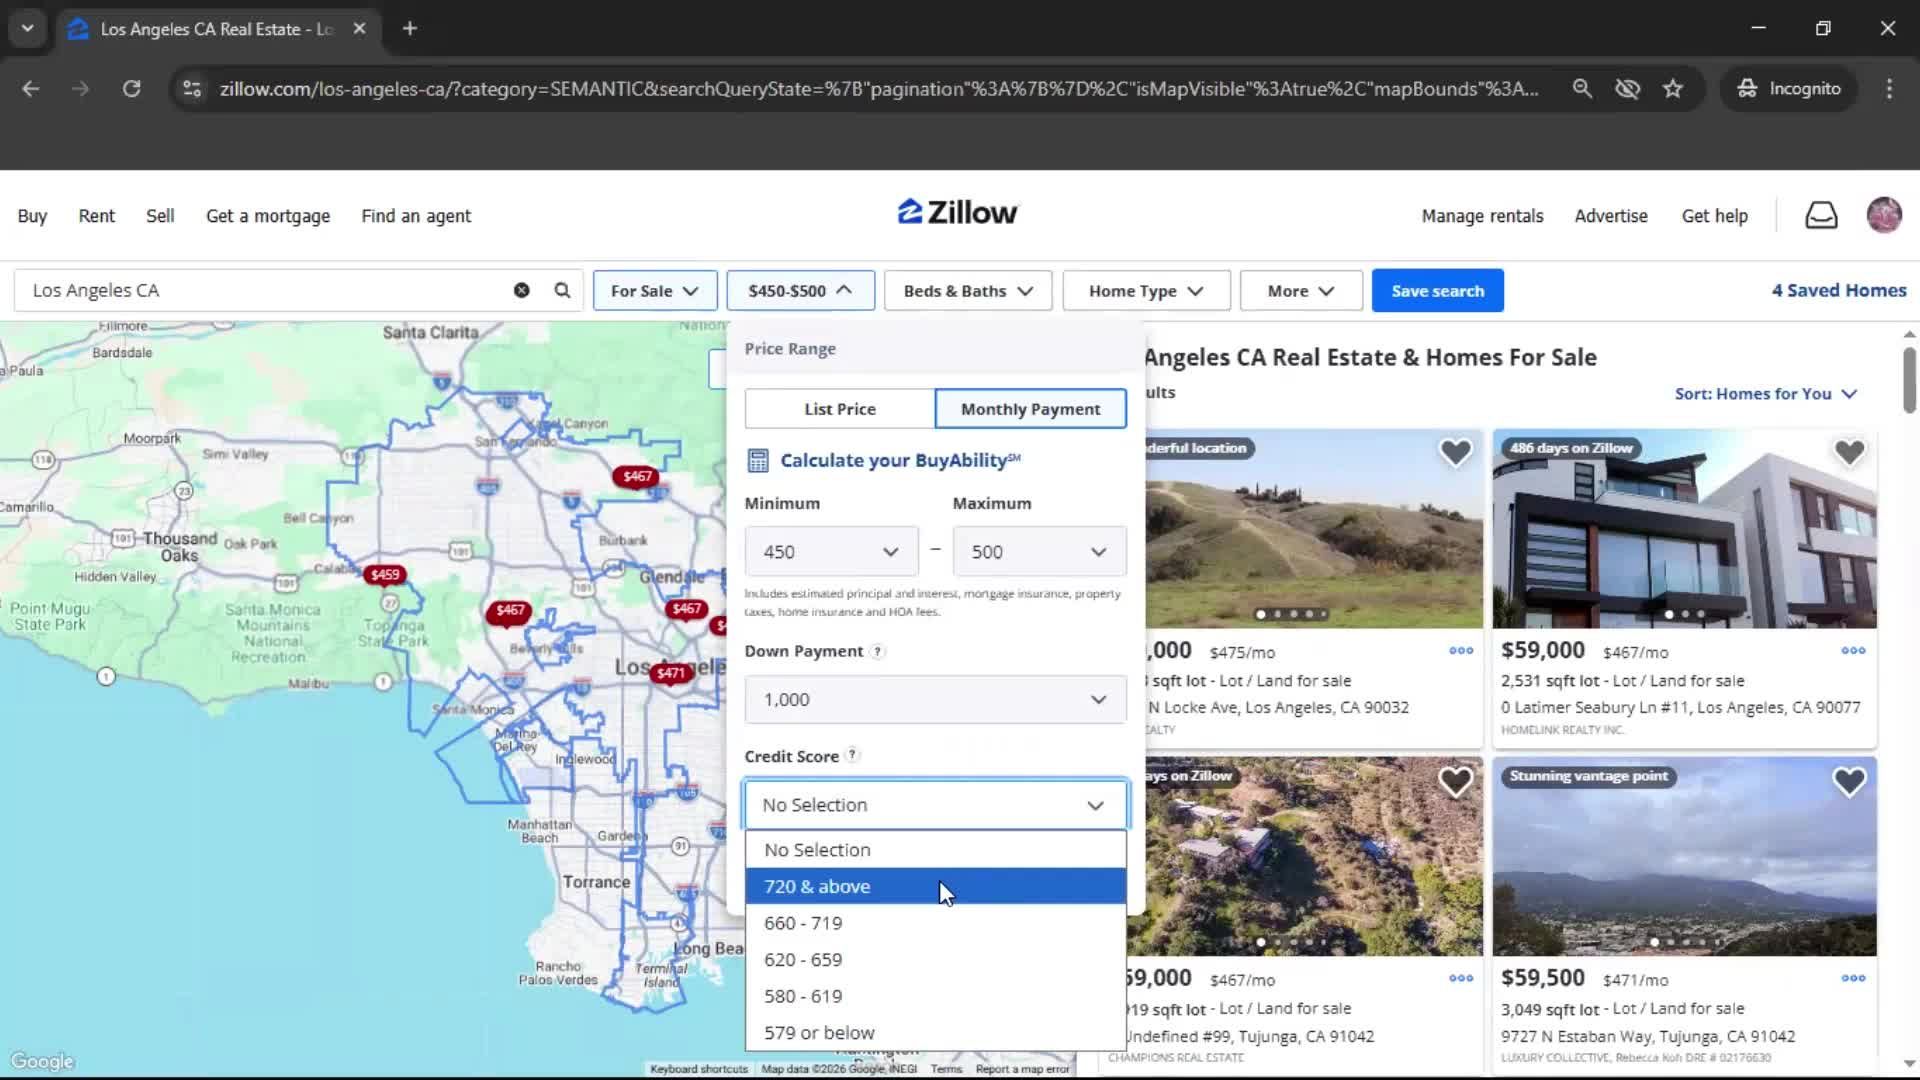Click the Save search button
Screen dimensions: 1920x1080
(1437, 290)
